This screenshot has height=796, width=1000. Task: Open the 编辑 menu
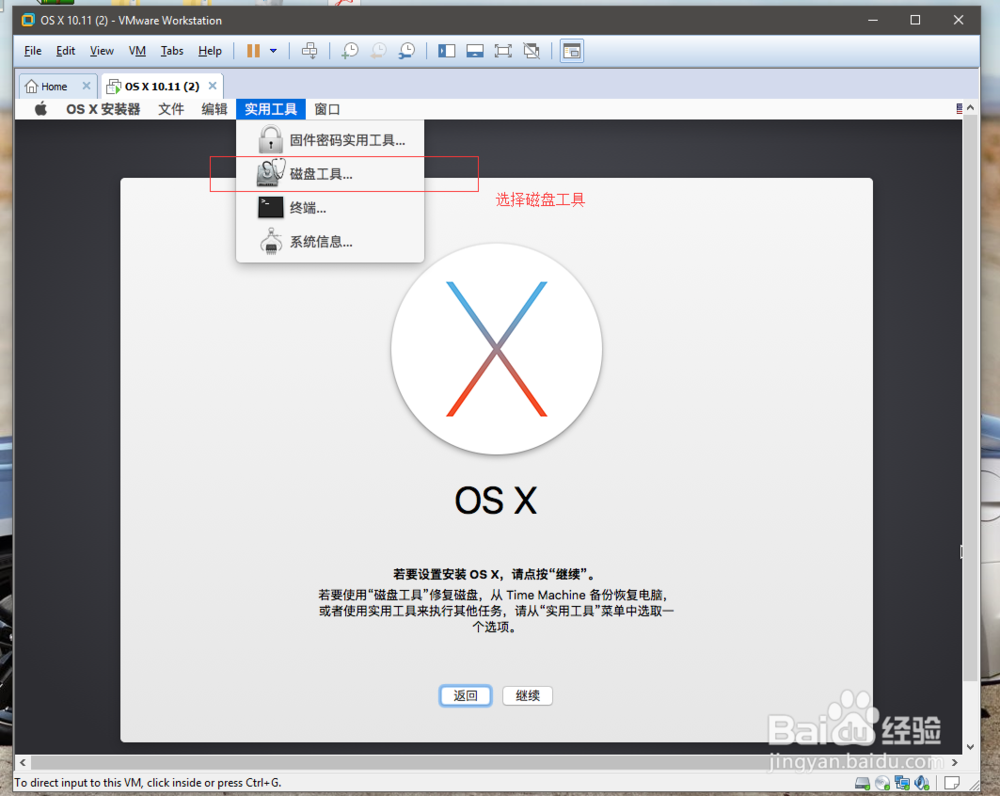pyautogui.click(x=214, y=109)
